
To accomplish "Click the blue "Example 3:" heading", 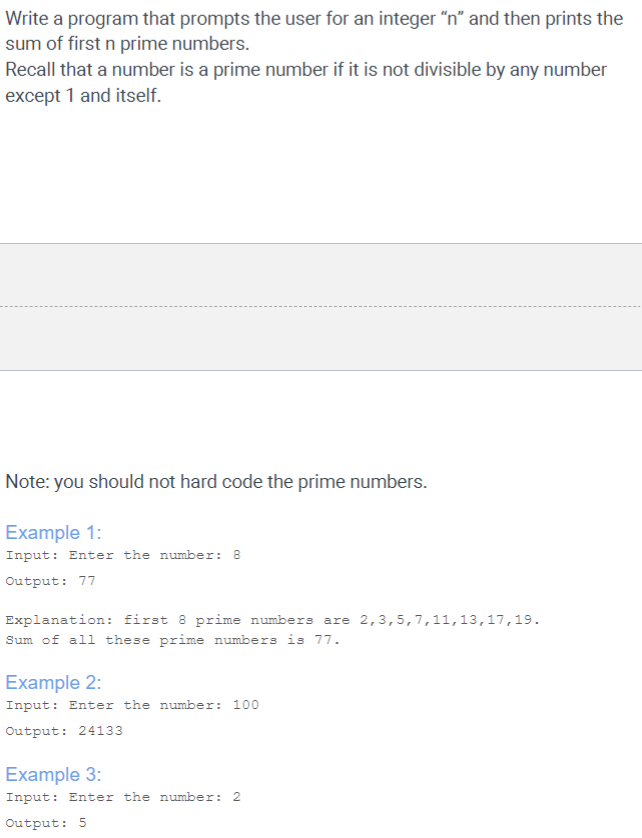I will (53, 774).
